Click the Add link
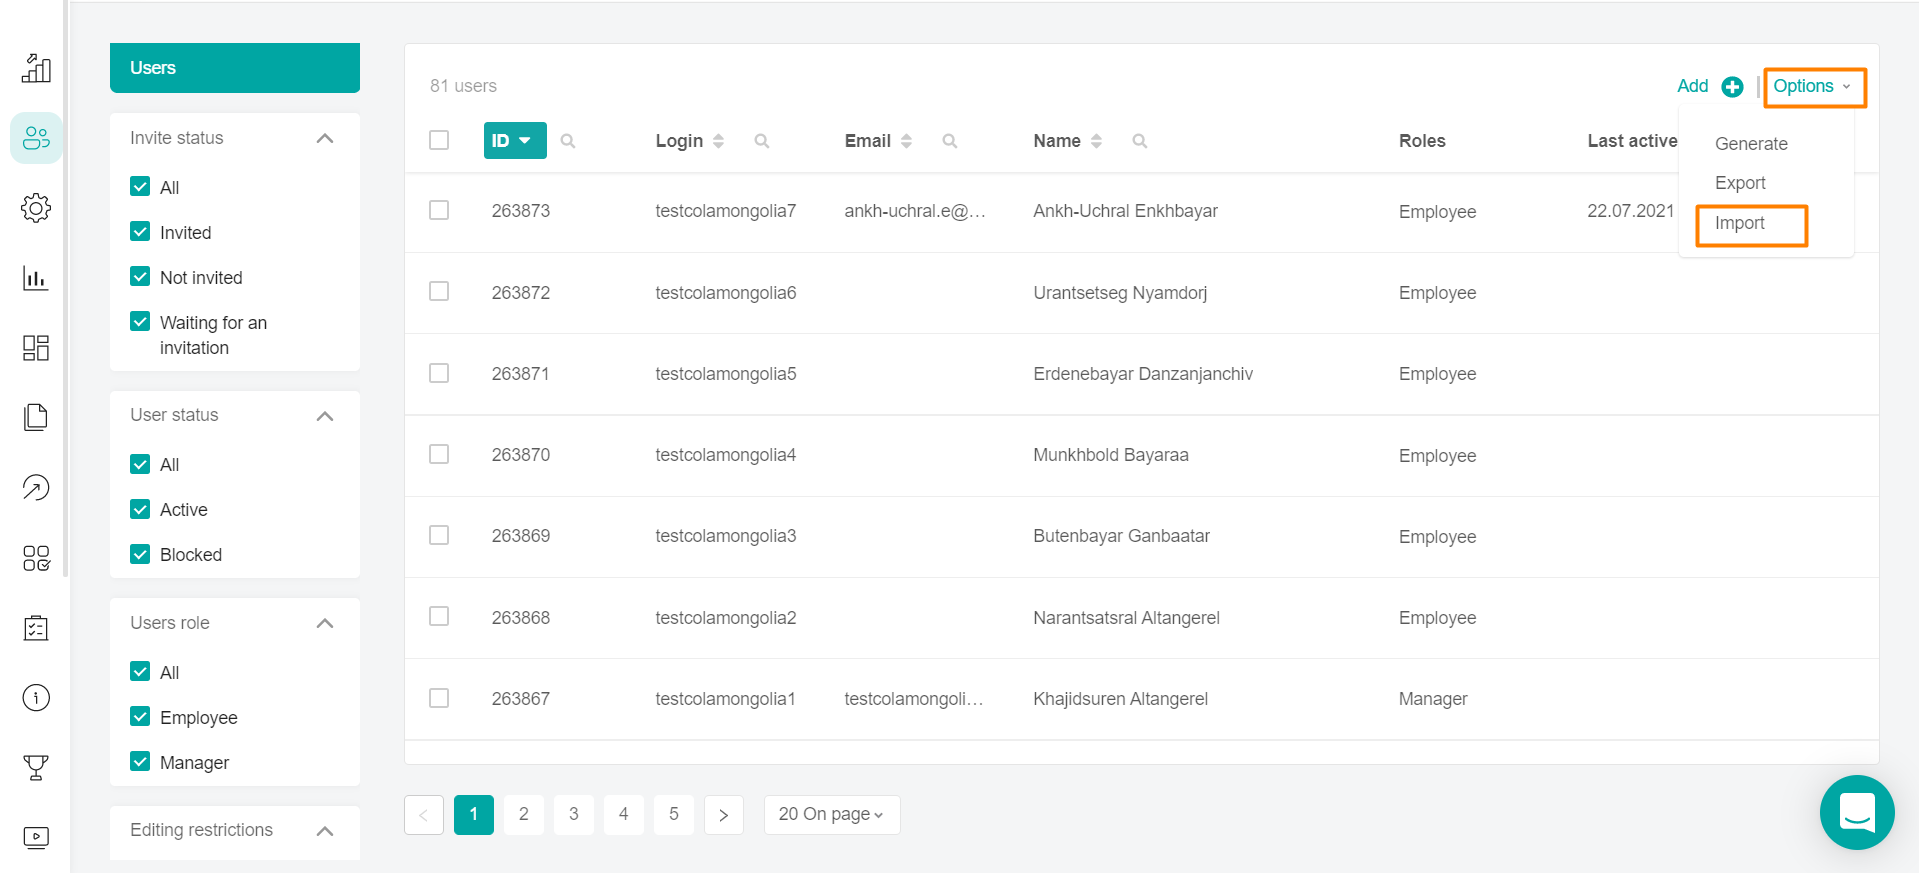Image resolution: width=1919 pixels, height=873 pixels. coord(1692,87)
